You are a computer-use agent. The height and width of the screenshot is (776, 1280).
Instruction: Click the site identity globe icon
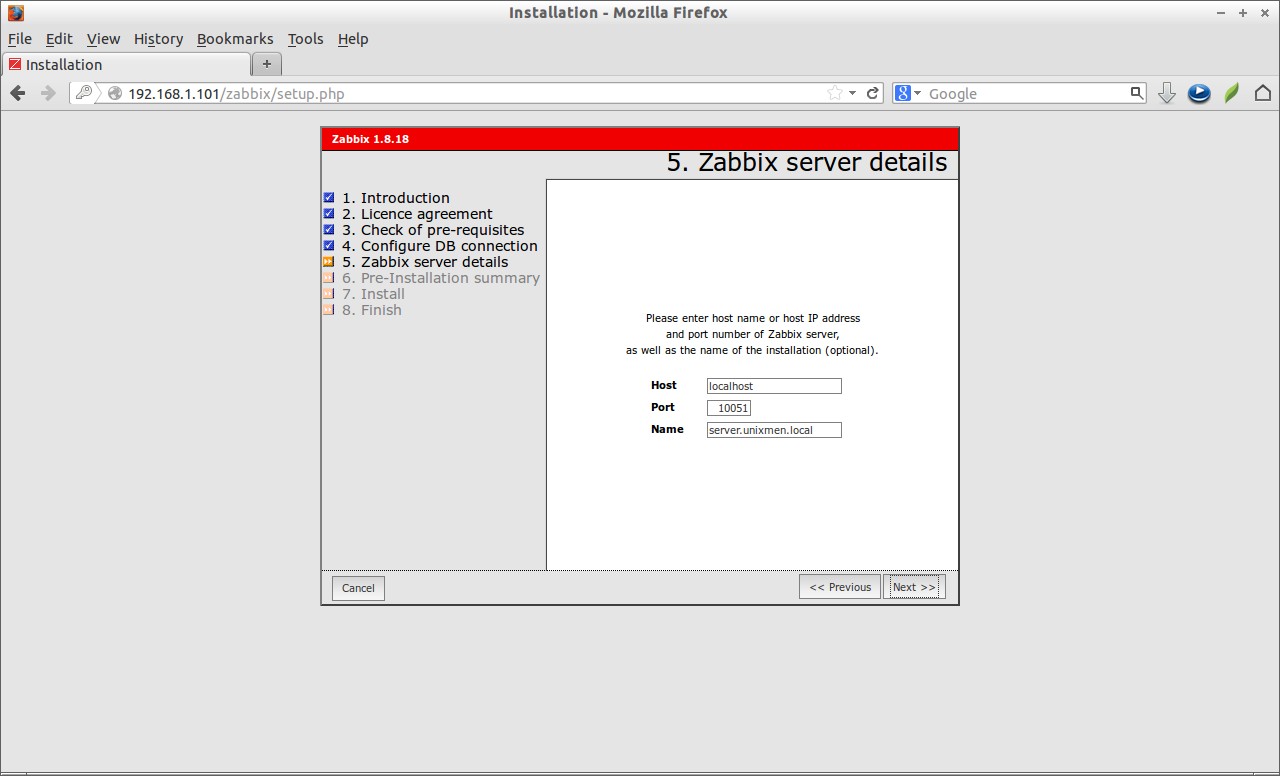pyautogui.click(x=115, y=93)
